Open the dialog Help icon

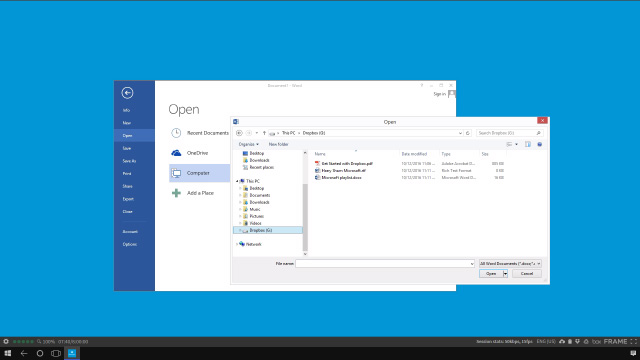[x=540, y=144]
